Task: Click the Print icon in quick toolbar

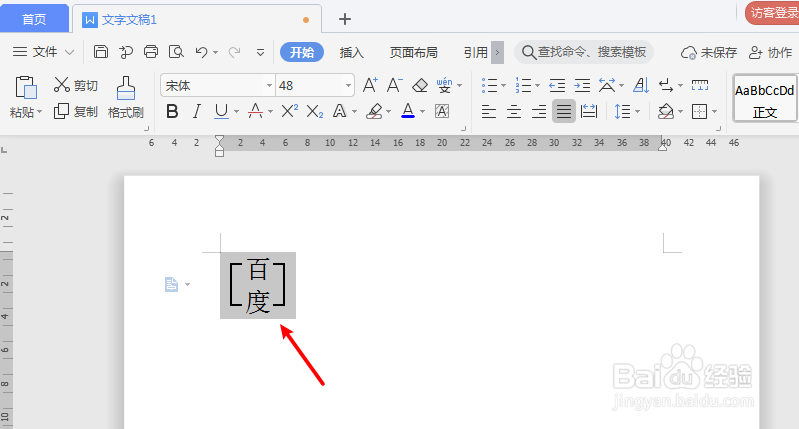Action: [151, 52]
